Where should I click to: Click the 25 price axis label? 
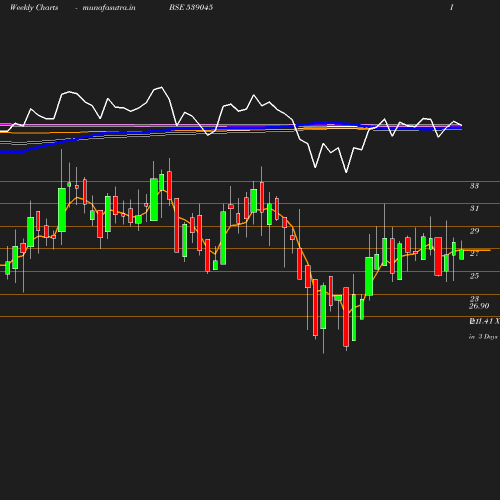click(474, 276)
